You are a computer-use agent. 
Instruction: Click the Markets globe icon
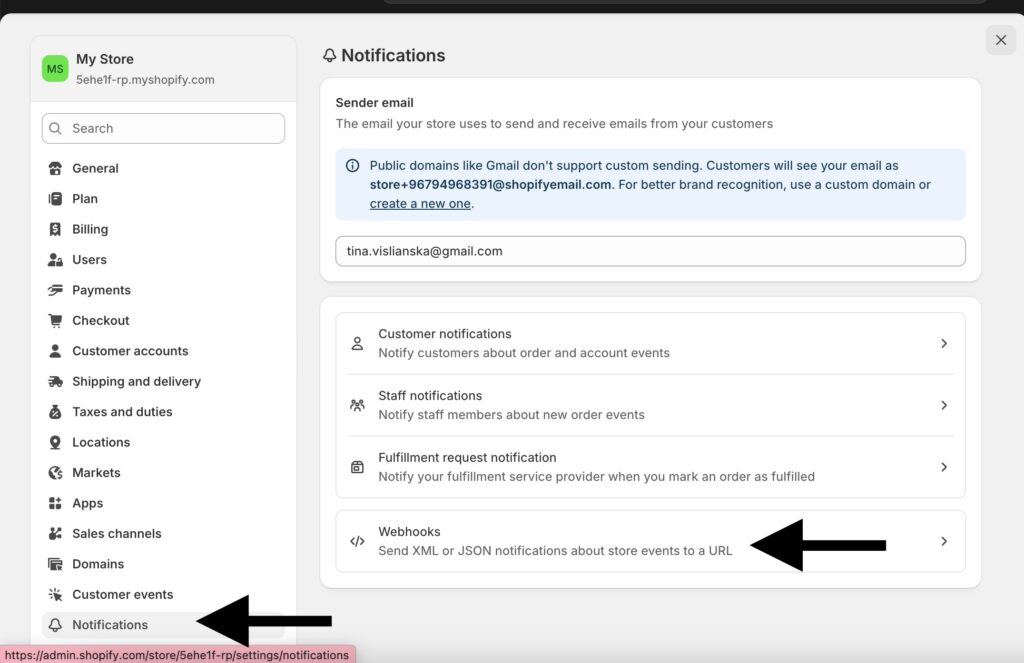point(55,473)
